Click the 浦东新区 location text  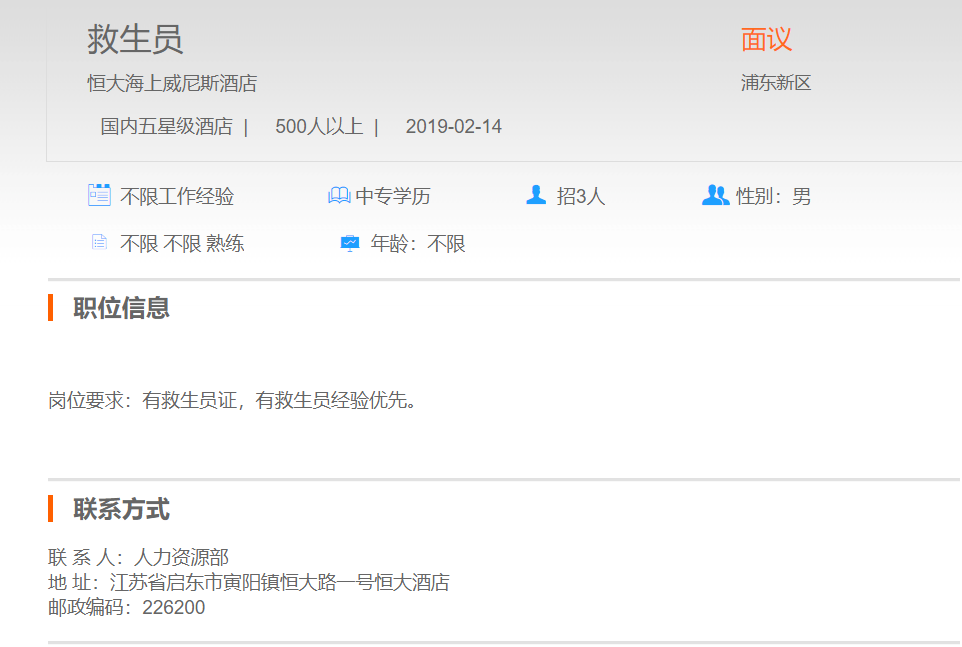point(776,83)
